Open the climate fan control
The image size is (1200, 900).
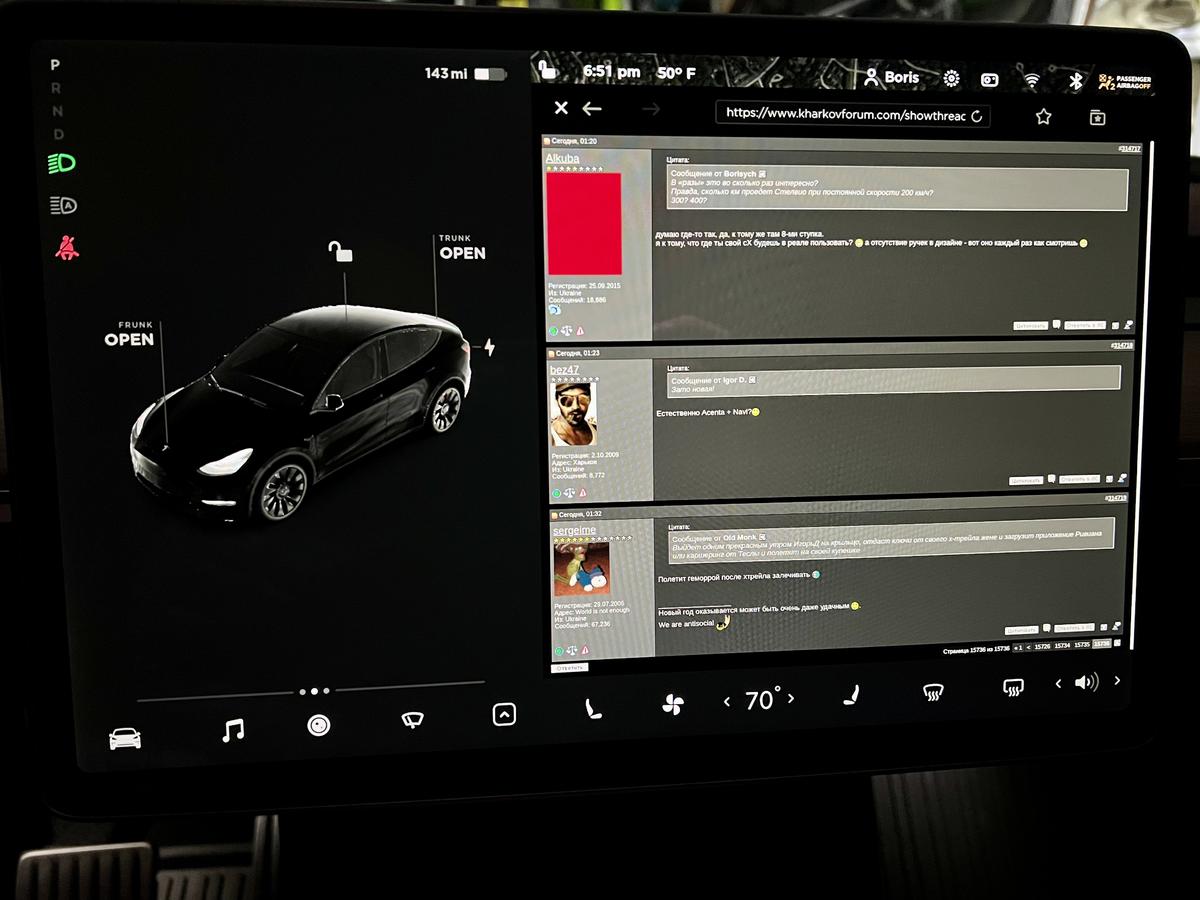pos(672,704)
